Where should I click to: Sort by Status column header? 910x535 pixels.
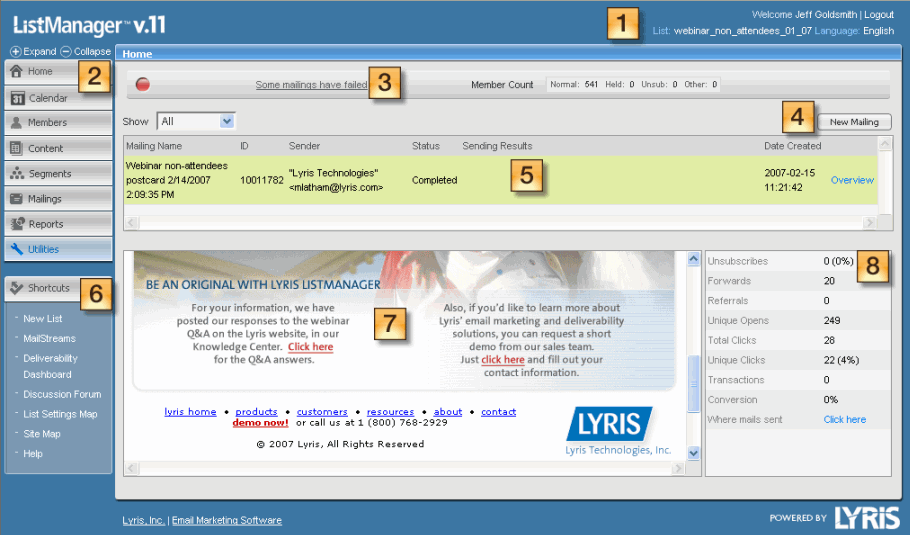(425, 146)
